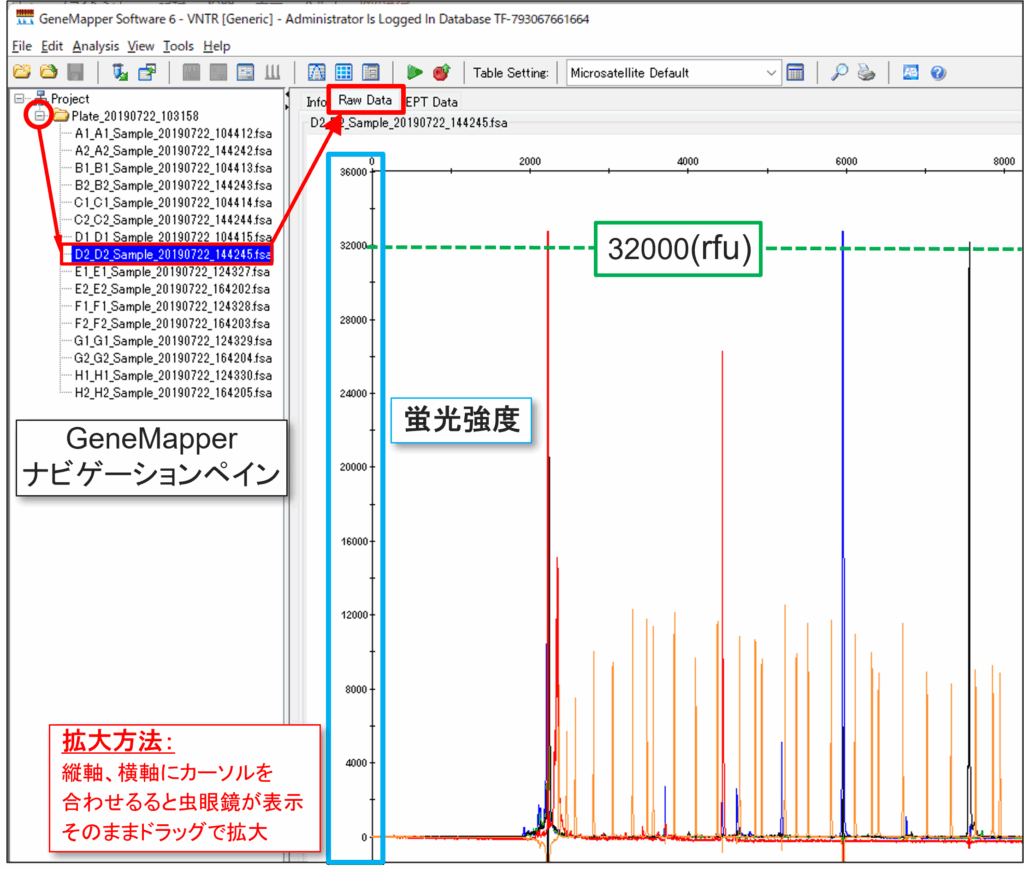1024x869 pixels.
Task: Select sample A1_A1_Sample_20190722_104412.fsa
Action: pos(172,133)
